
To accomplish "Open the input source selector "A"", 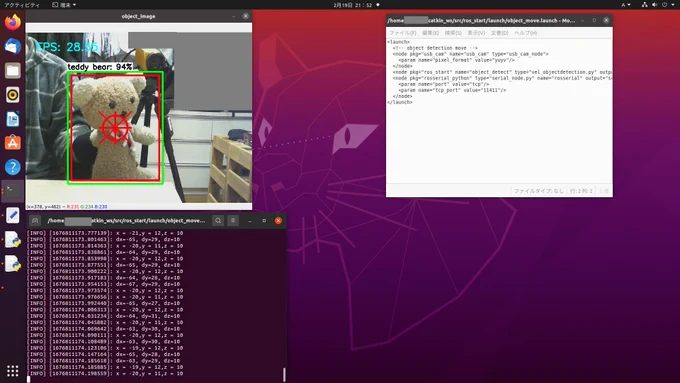I will click(625, 5).
